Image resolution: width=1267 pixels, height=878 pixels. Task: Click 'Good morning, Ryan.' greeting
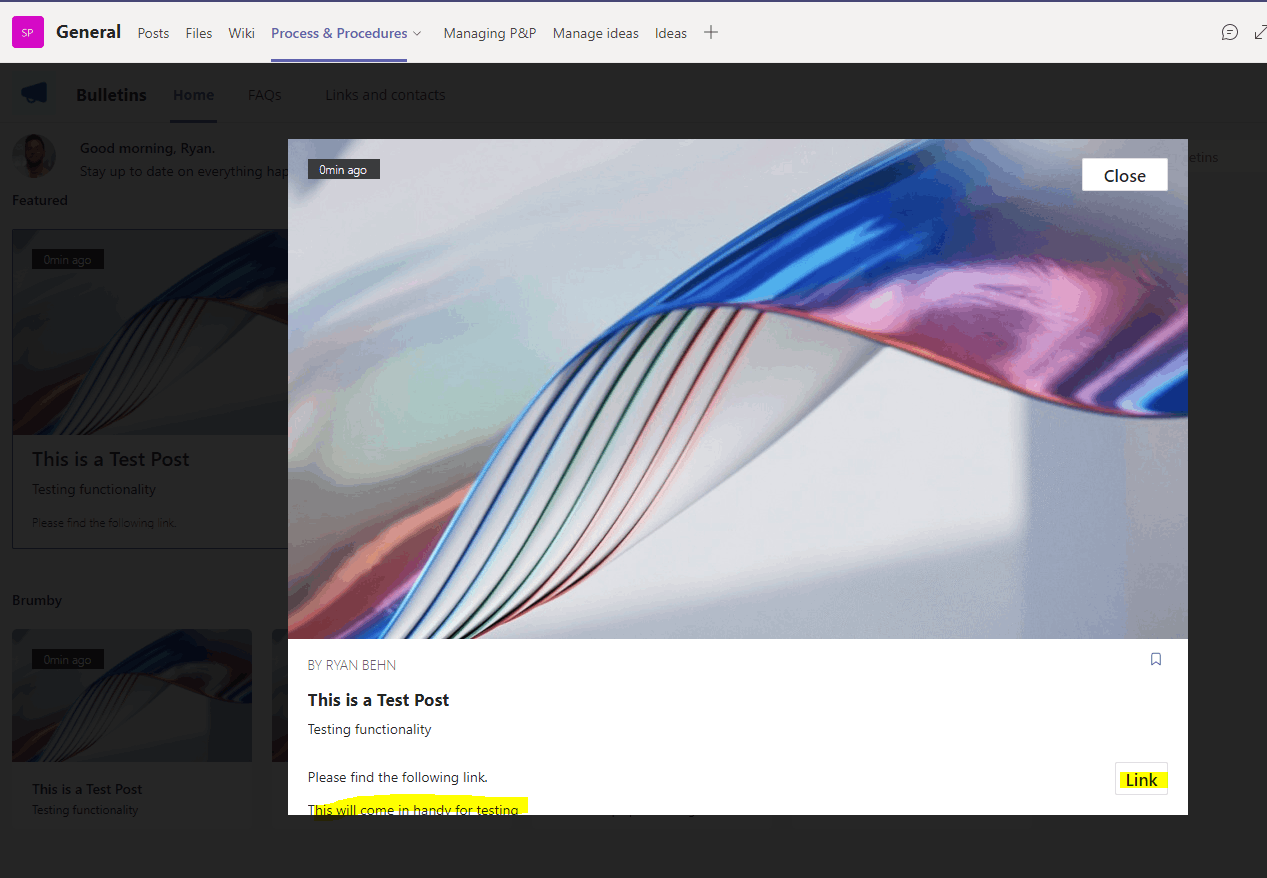(x=147, y=148)
